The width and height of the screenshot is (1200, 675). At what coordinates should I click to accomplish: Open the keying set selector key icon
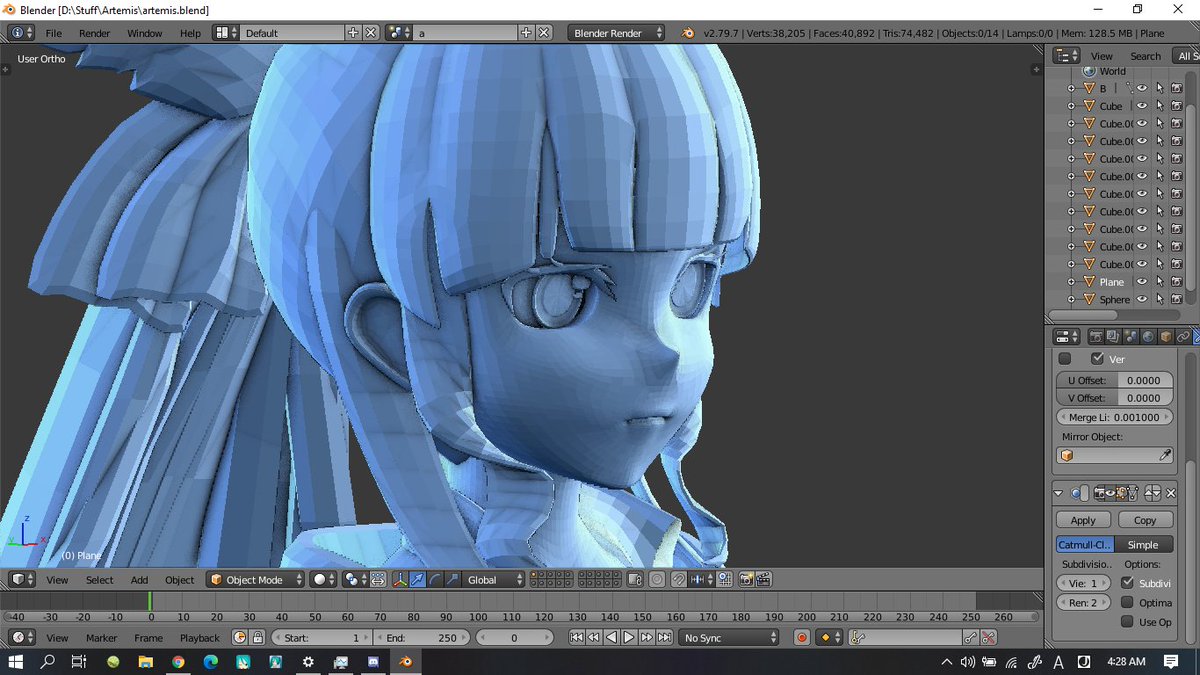coord(857,638)
